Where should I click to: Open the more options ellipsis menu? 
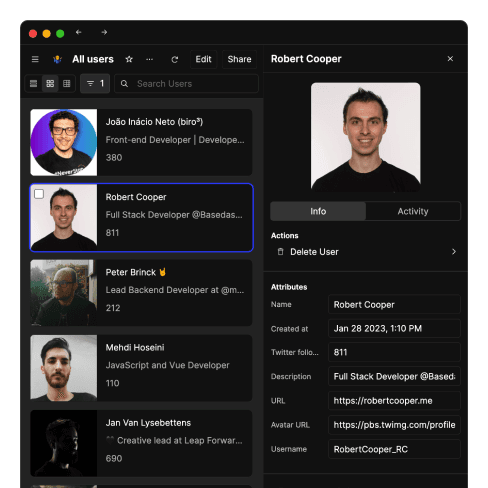pos(149,59)
